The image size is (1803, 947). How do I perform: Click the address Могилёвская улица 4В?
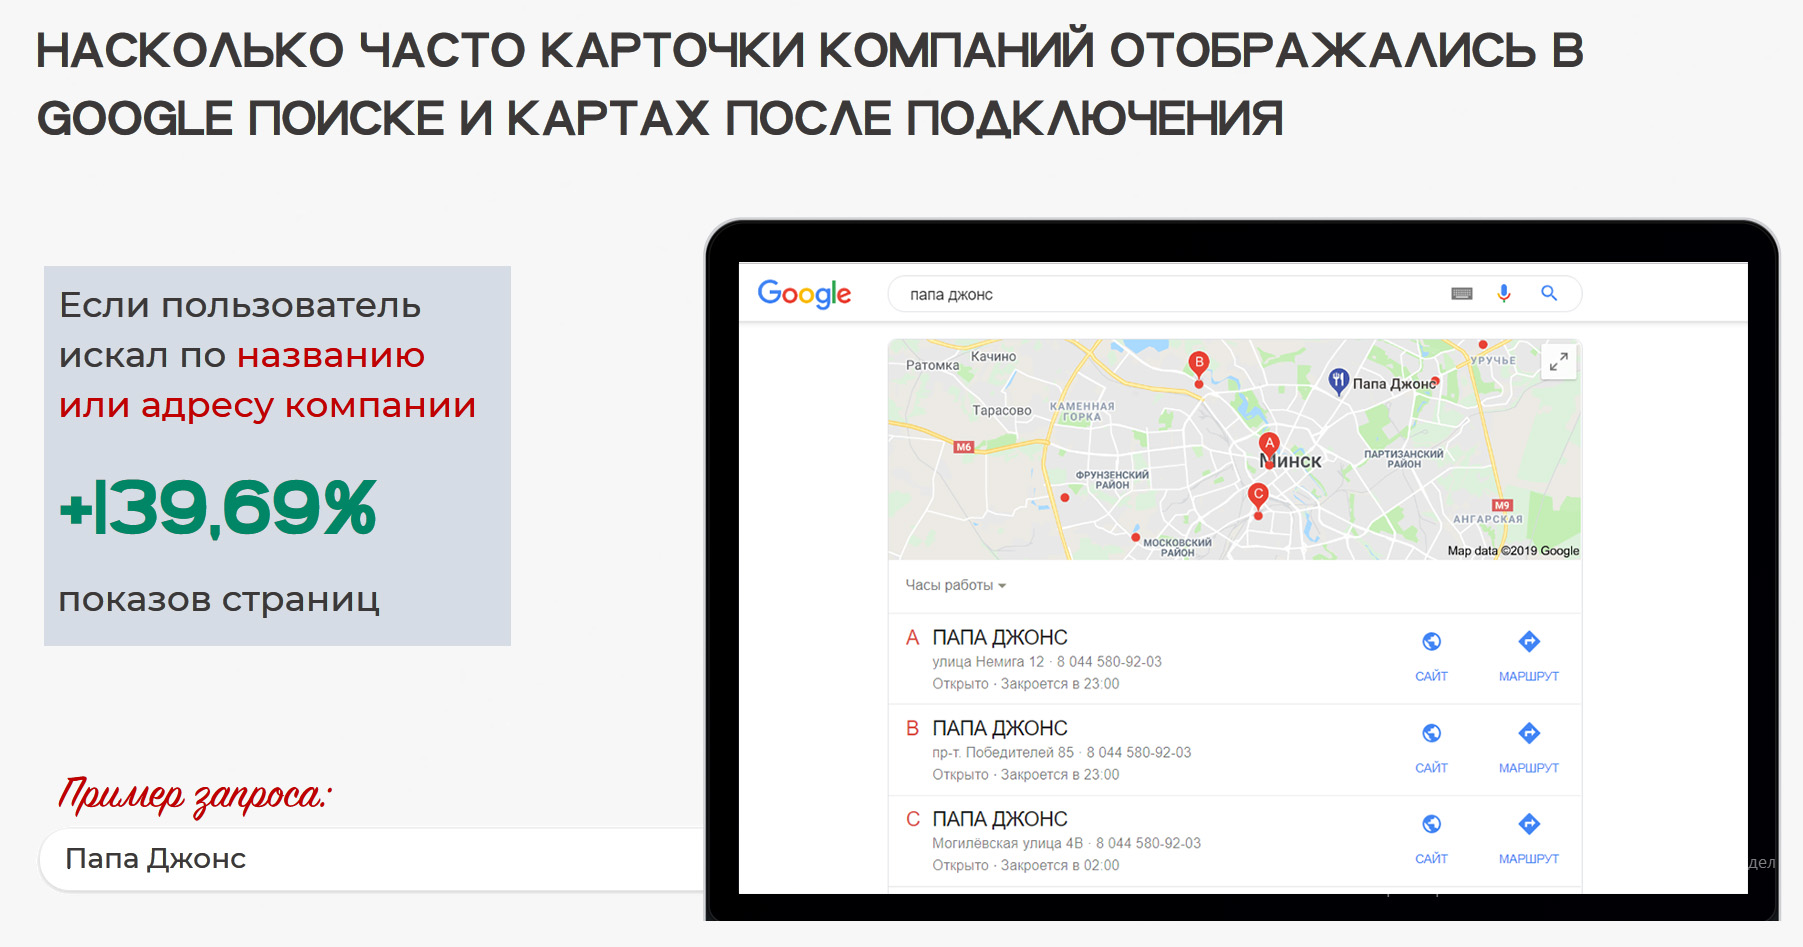click(x=1007, y=844)
